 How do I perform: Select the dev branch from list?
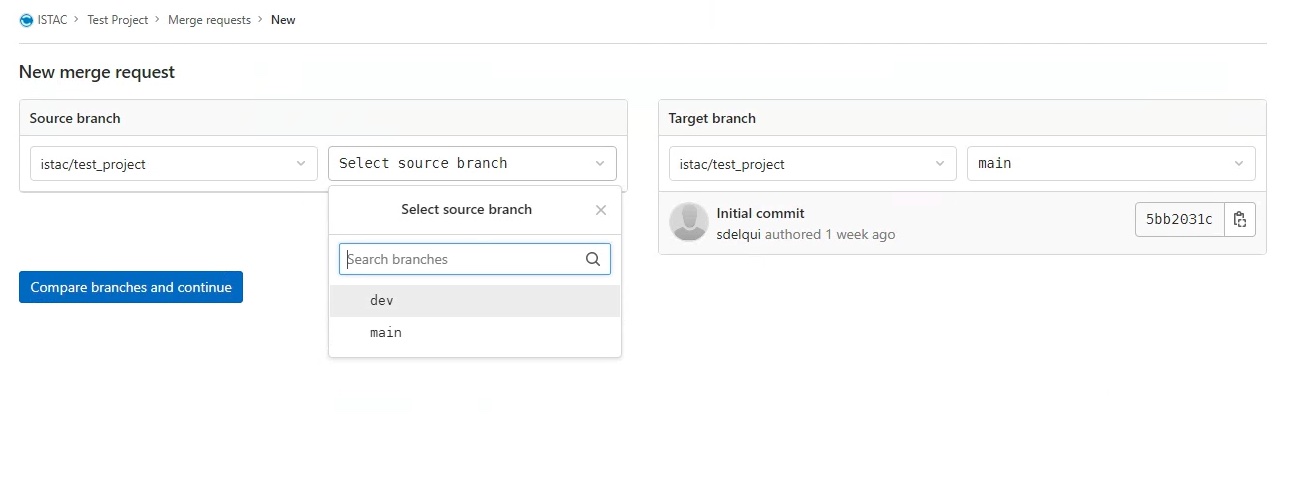pyautogui.click(x=475, y=301)
